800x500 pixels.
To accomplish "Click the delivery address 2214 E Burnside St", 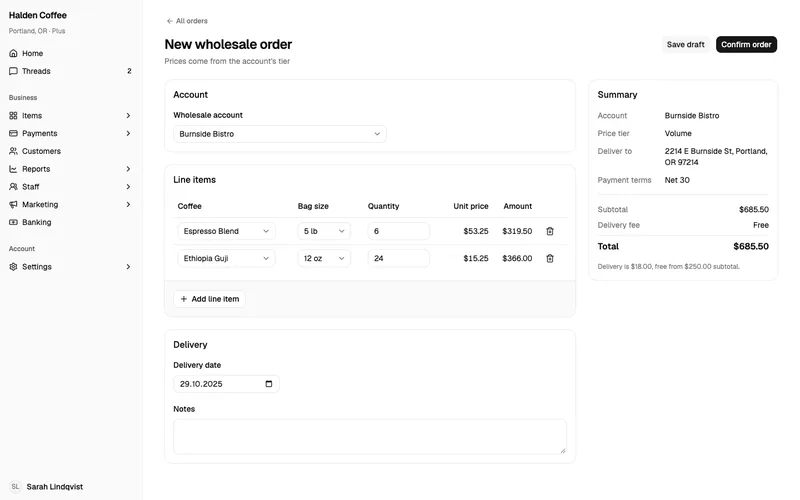I will tap(716, 157).
